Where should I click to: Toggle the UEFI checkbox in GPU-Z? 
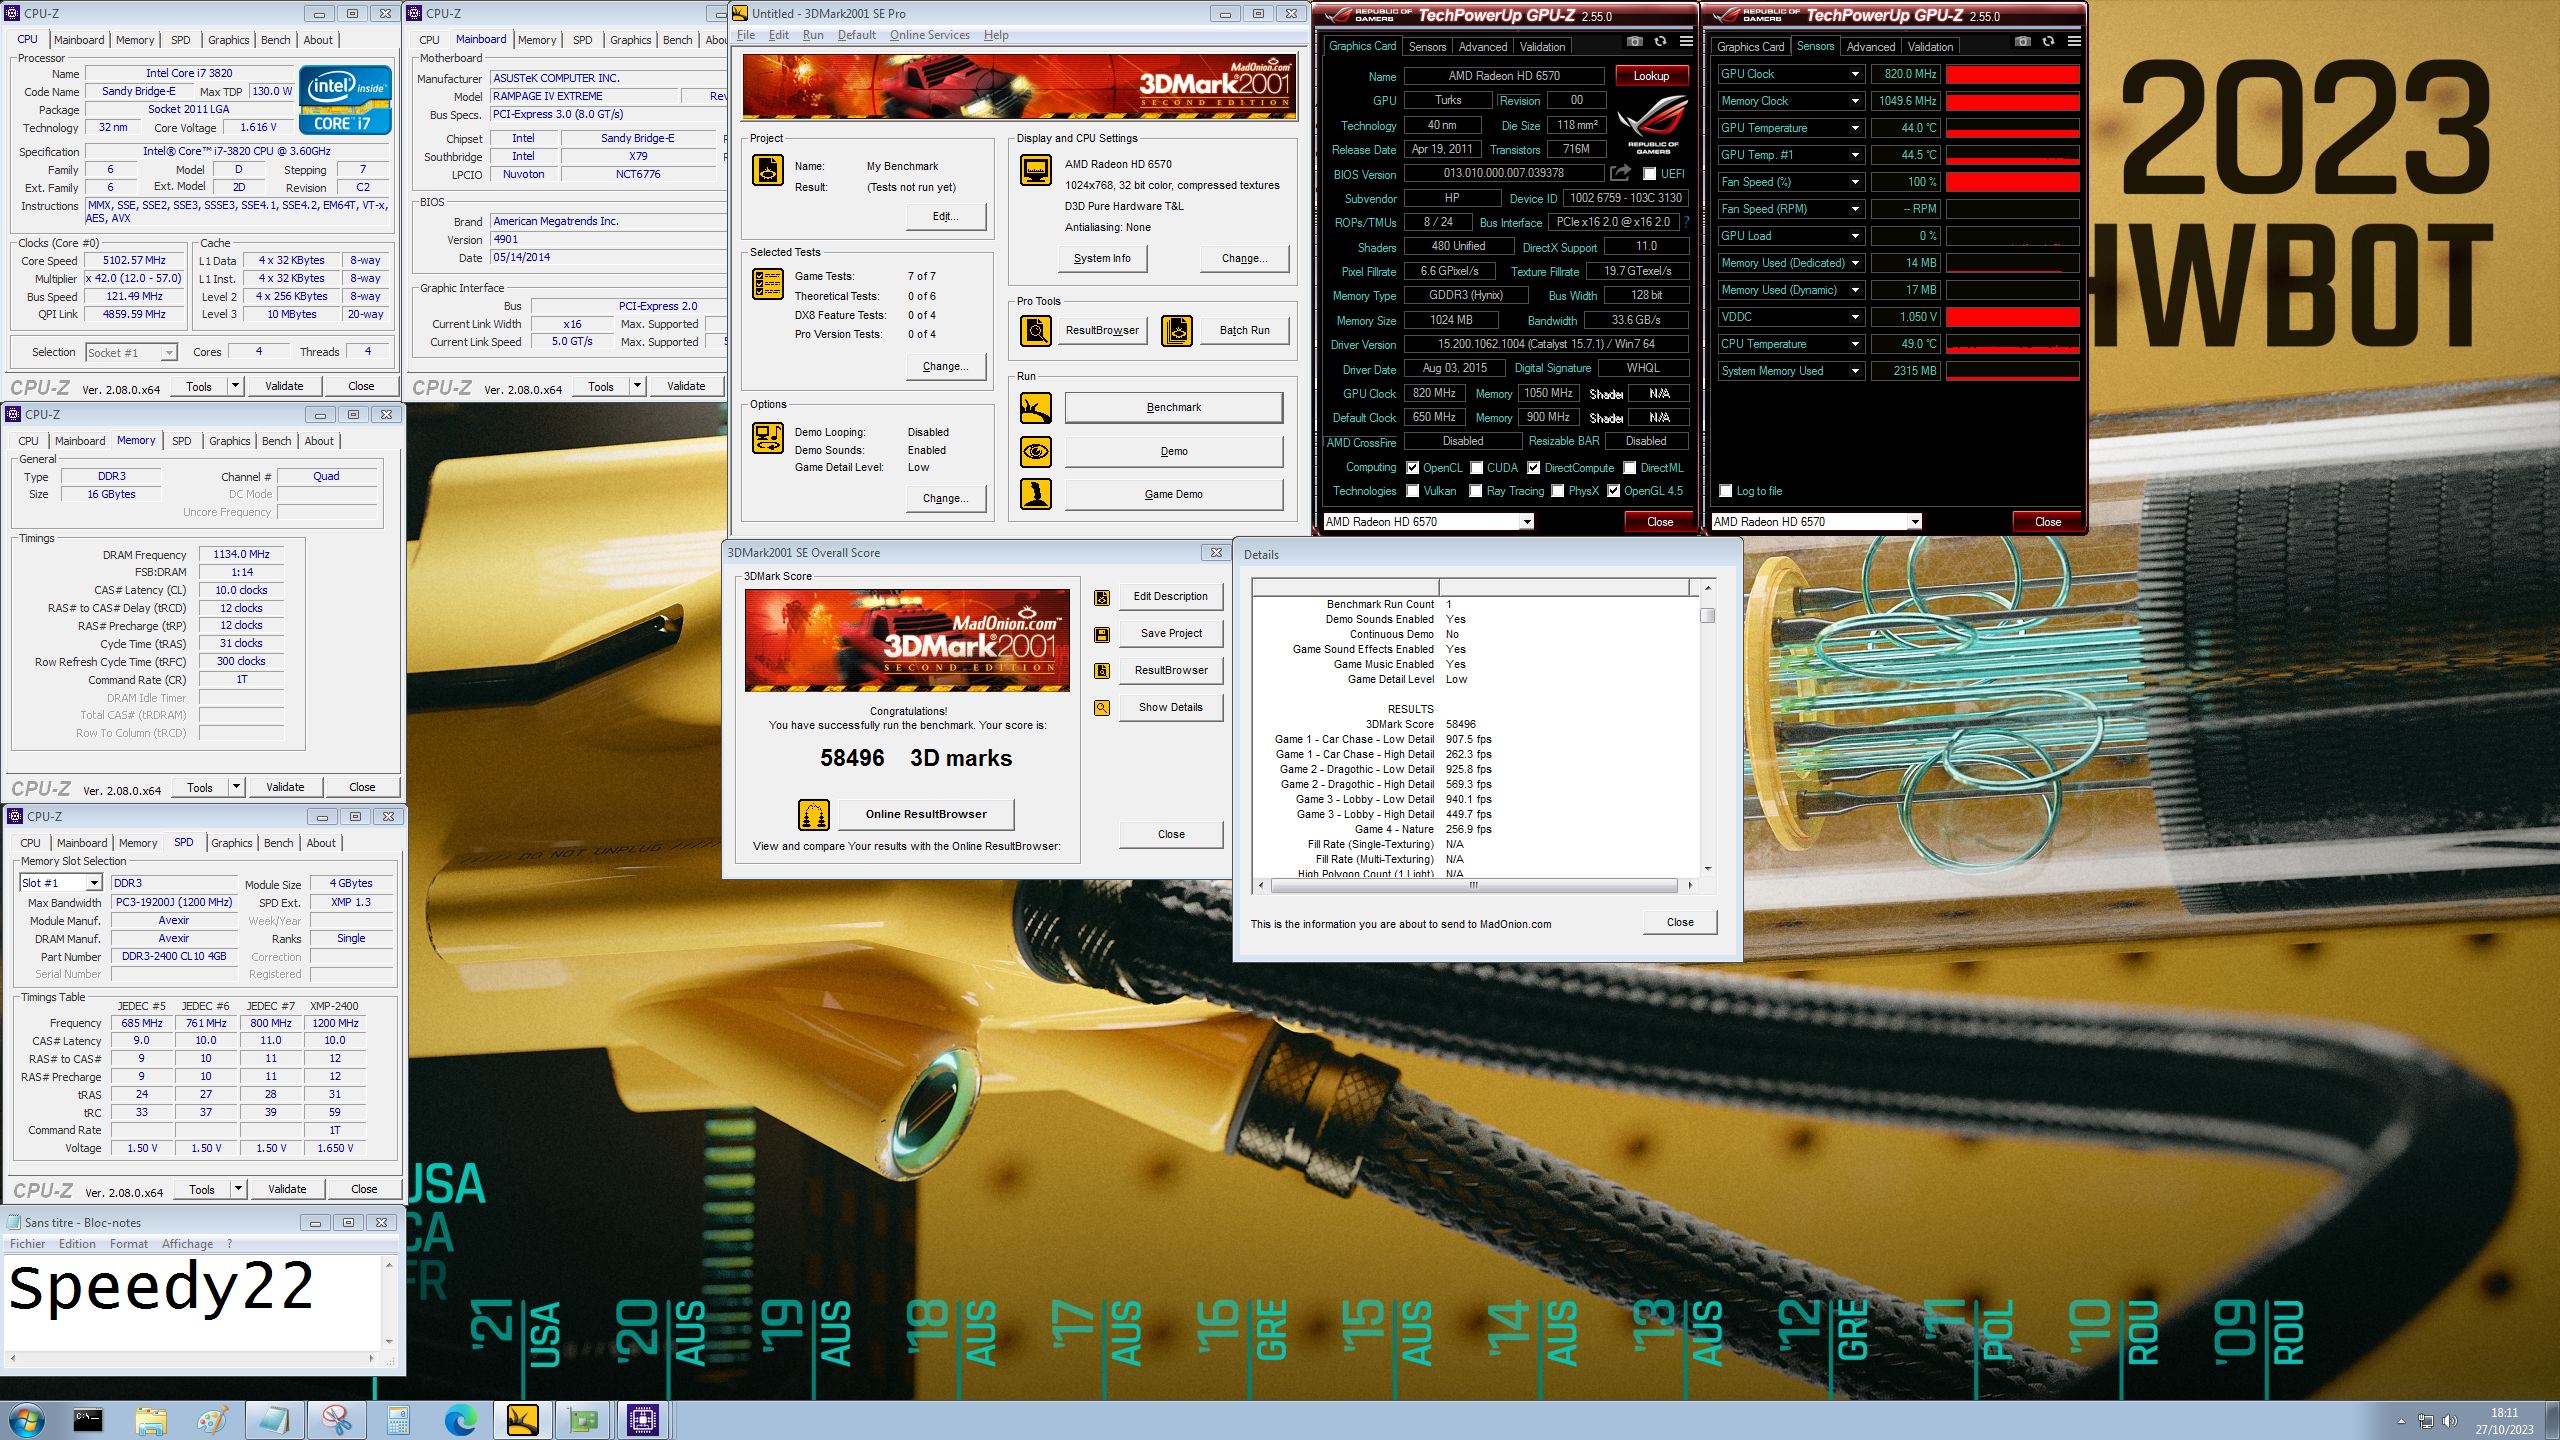(1649, 174)
